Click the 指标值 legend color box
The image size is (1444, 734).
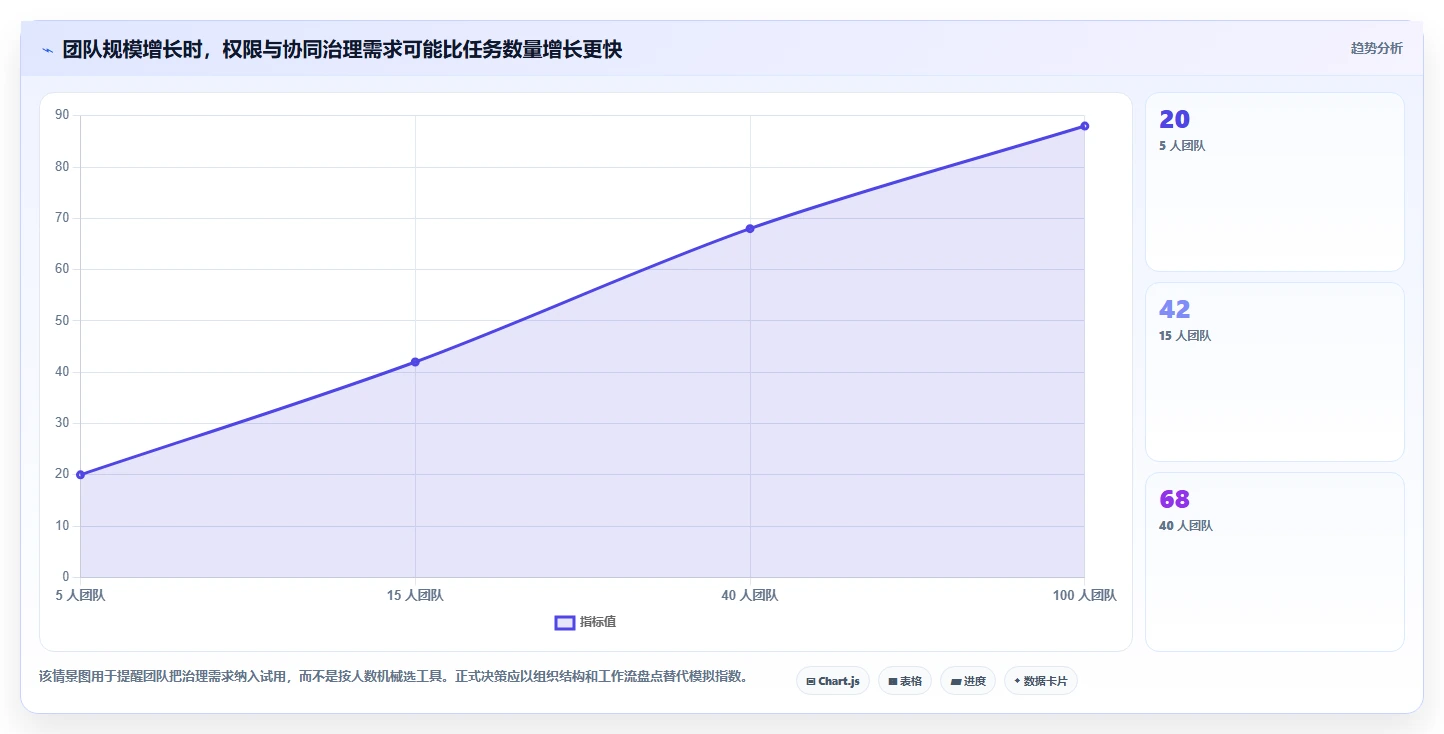(x=564, y=622)
